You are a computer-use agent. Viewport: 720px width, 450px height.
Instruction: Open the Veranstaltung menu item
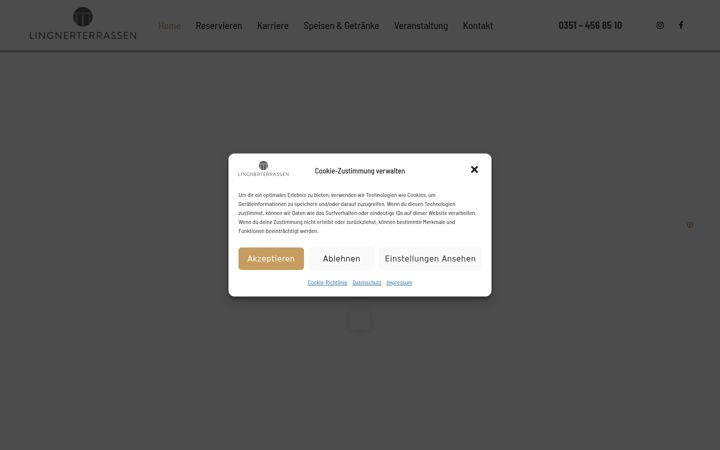(x=421, y=26)
